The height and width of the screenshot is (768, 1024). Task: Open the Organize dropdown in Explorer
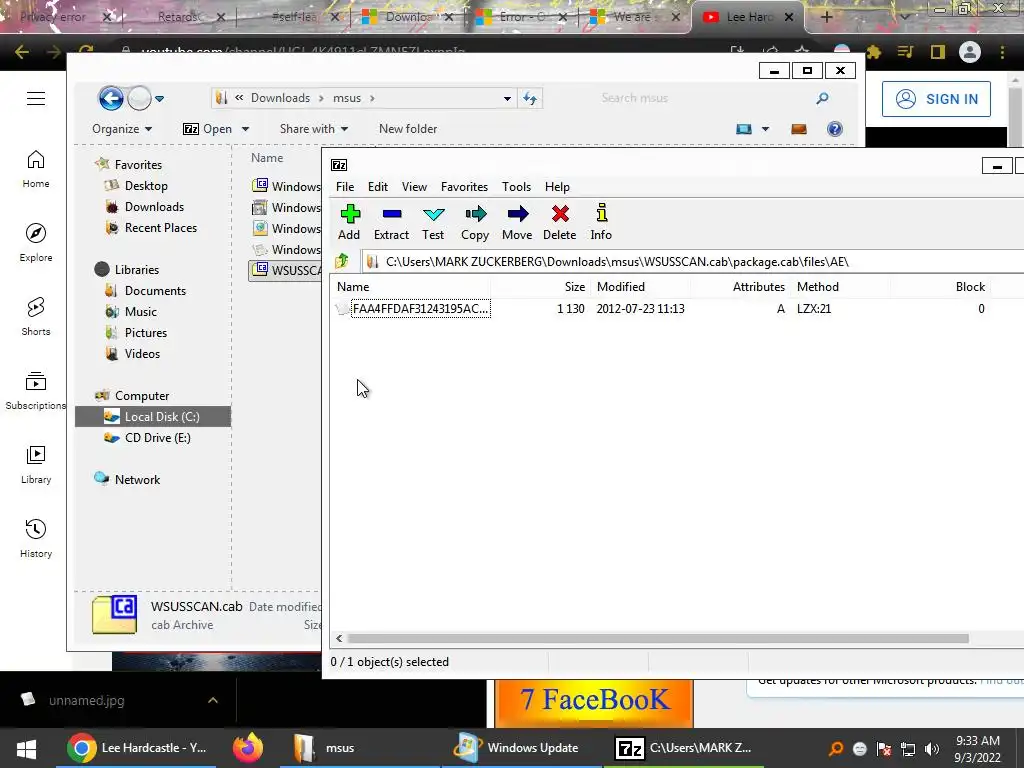122,129
